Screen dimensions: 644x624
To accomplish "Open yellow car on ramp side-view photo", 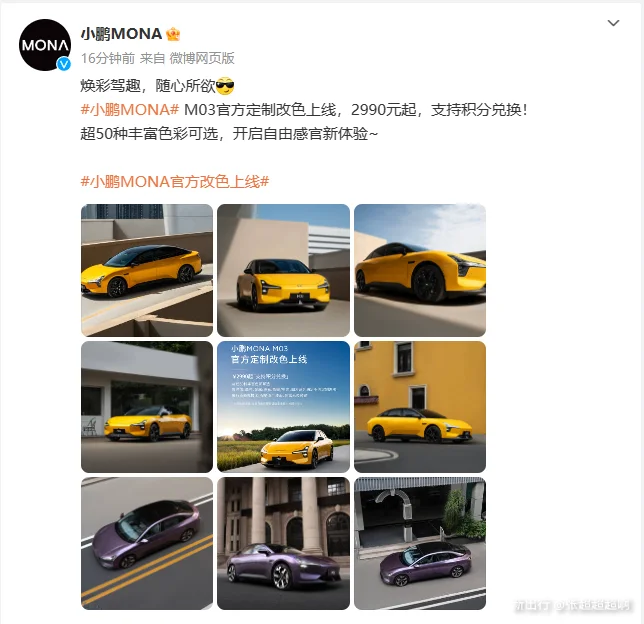I will click(147, 270).
